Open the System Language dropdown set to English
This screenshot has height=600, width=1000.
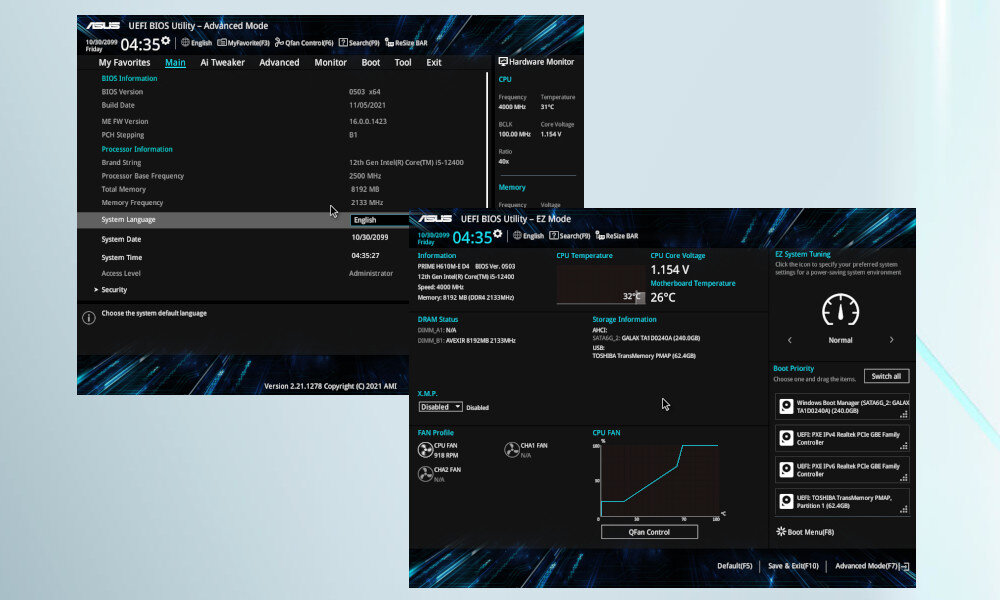click(x=379, y=220)
